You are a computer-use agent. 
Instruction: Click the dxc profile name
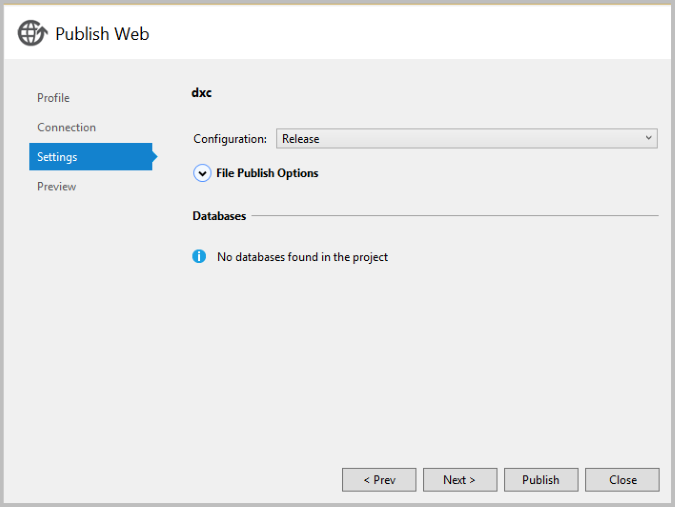pyautogui.click(x=201, y=93)
